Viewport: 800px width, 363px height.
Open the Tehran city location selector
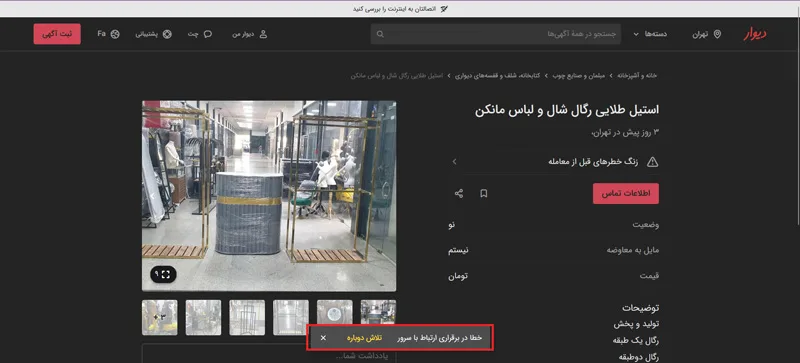point(707,34)
